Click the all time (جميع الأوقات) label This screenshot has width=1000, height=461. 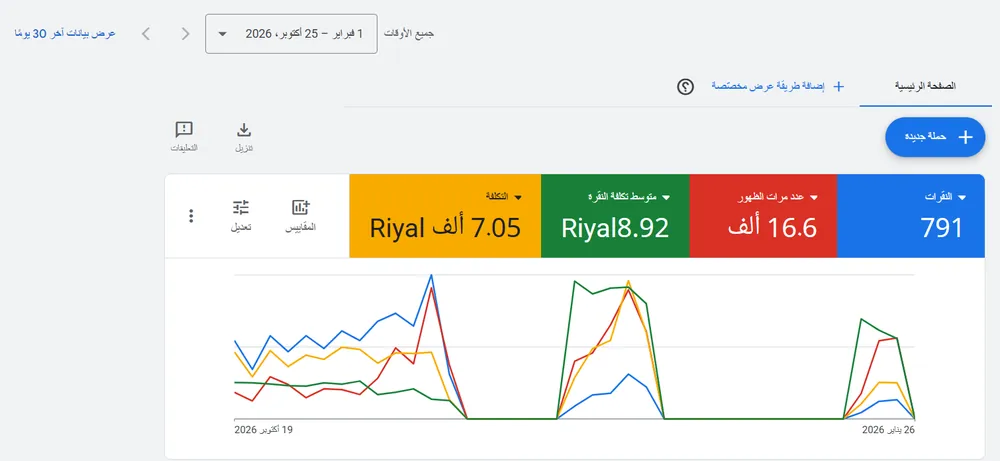tap(409, 33)
